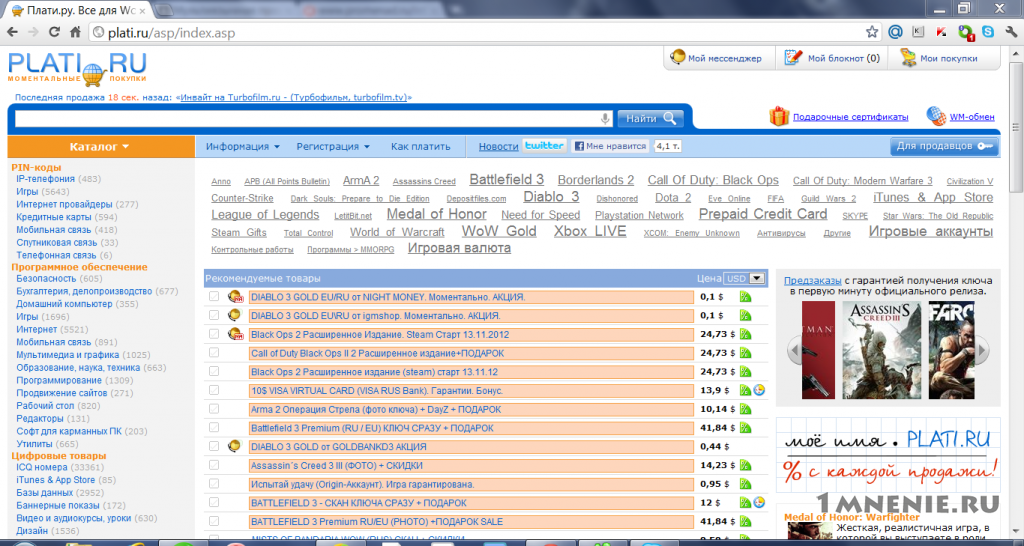The image size is (1024, 546).
Task: Open Игровая валюта tag
Action: [x=459, y=248]
